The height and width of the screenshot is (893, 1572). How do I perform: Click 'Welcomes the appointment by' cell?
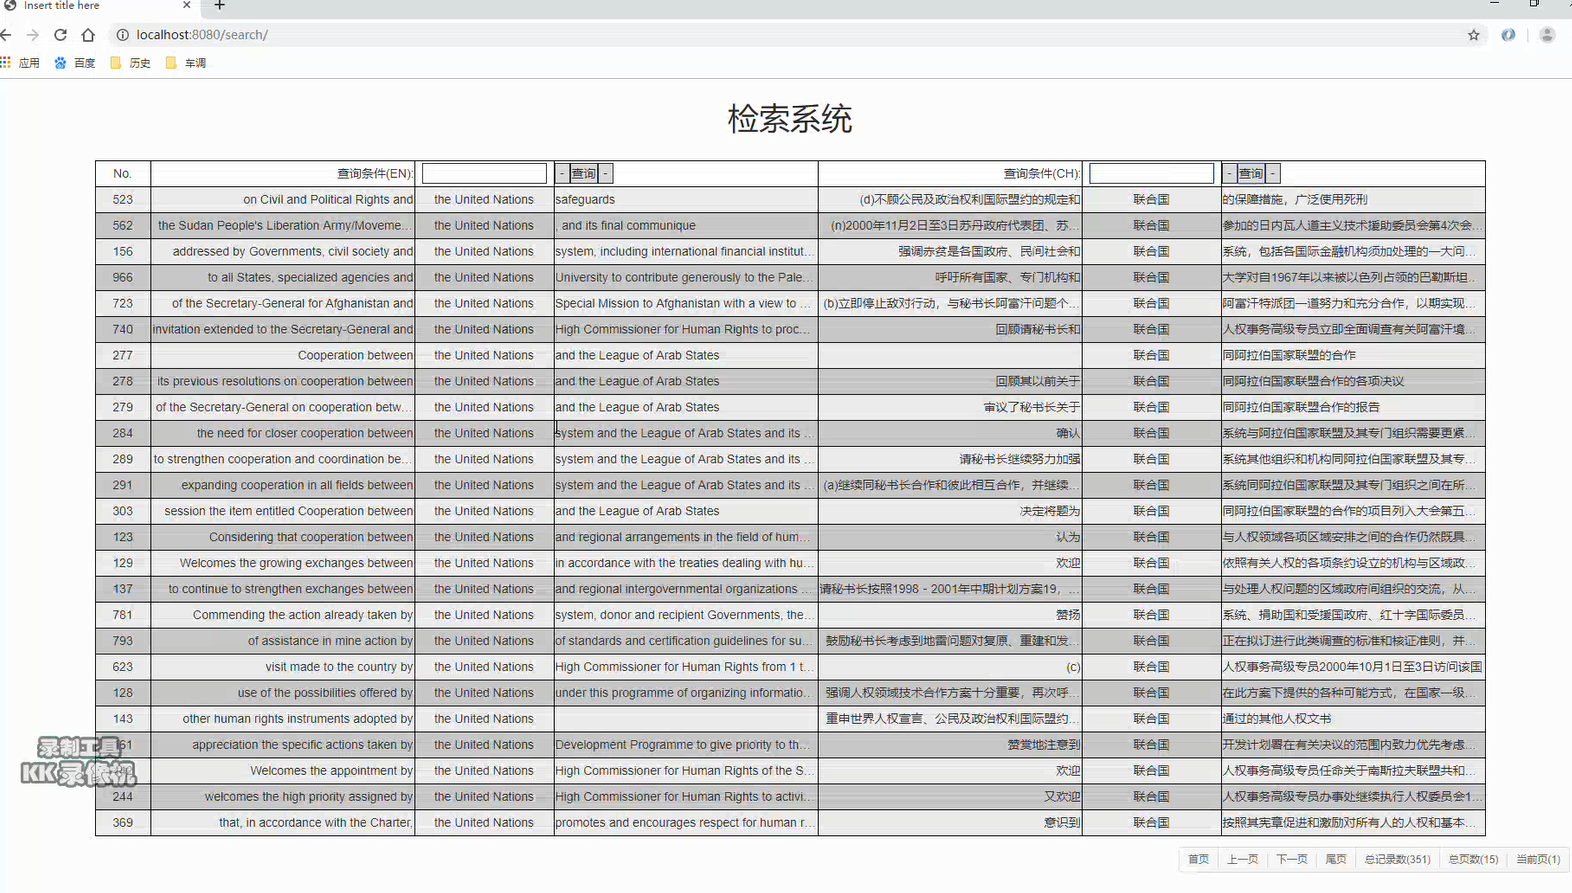tap(283, 771)
